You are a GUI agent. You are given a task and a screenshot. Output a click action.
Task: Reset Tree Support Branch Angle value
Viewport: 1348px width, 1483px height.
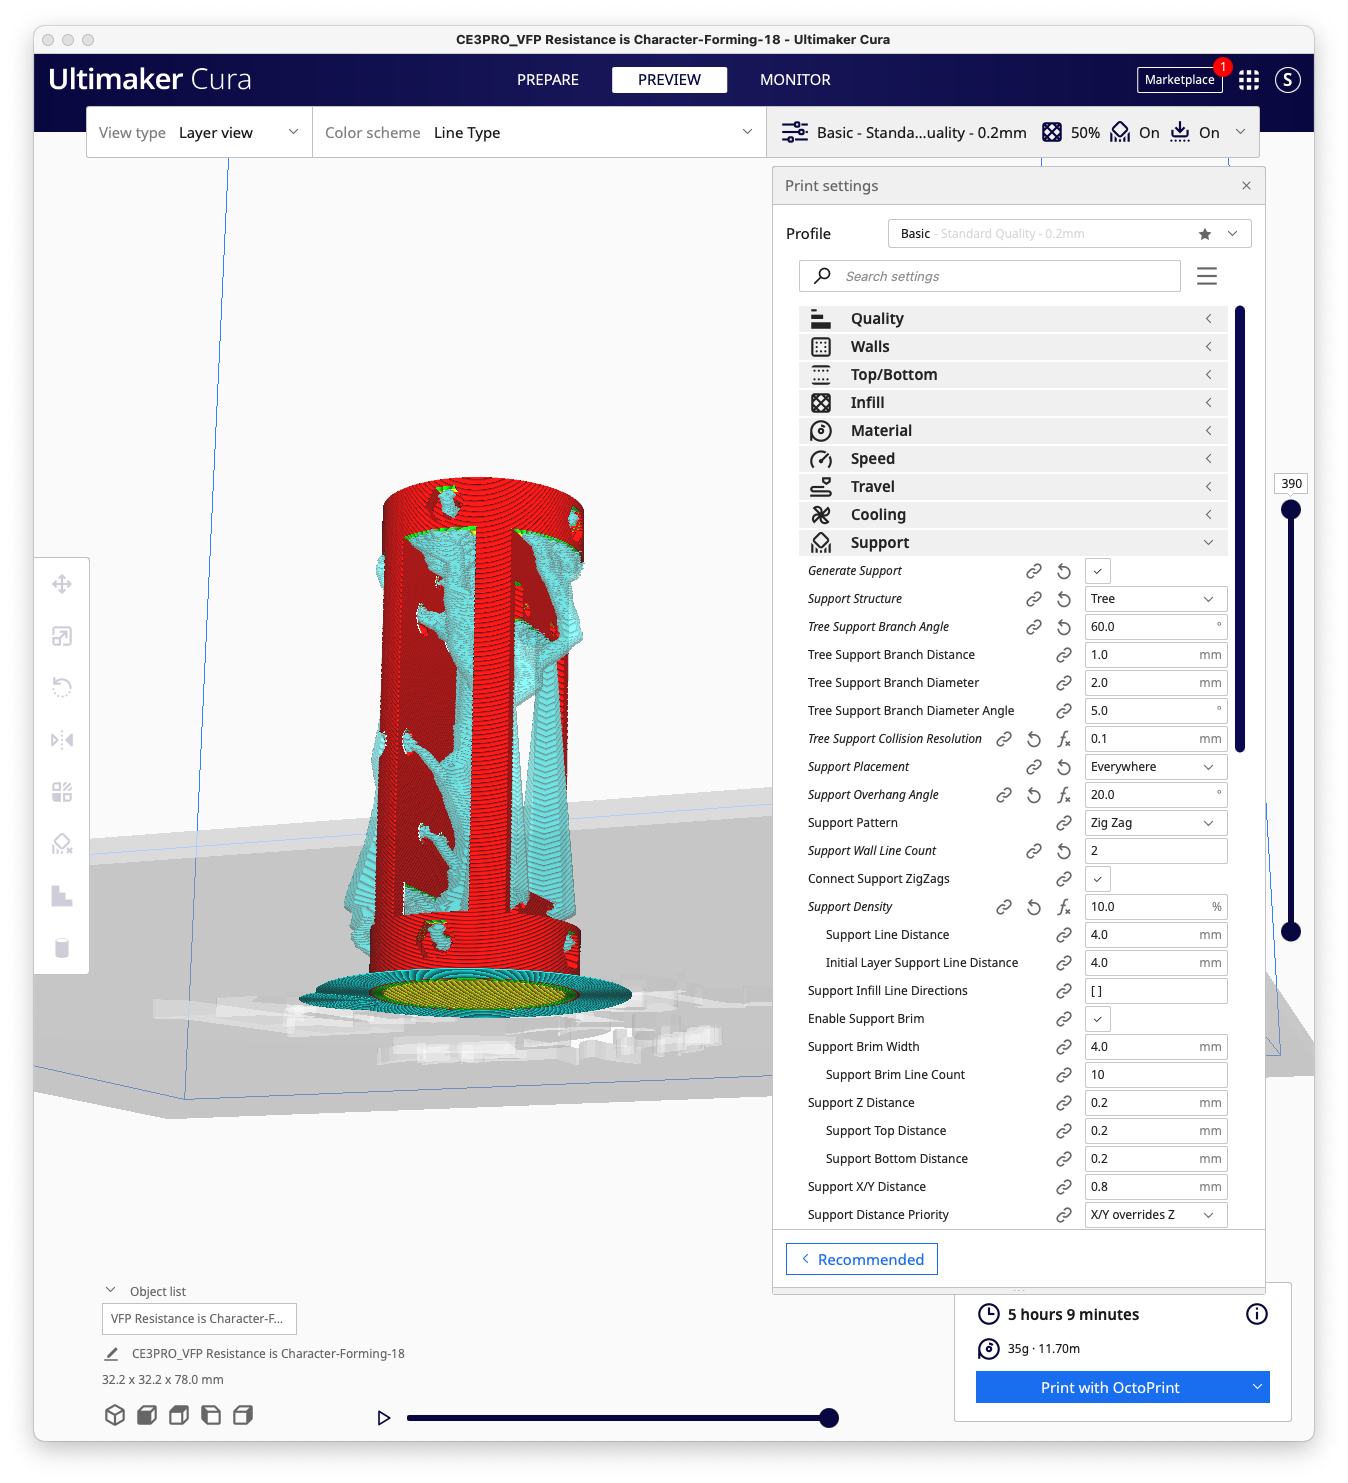(x=1064, y=627)
